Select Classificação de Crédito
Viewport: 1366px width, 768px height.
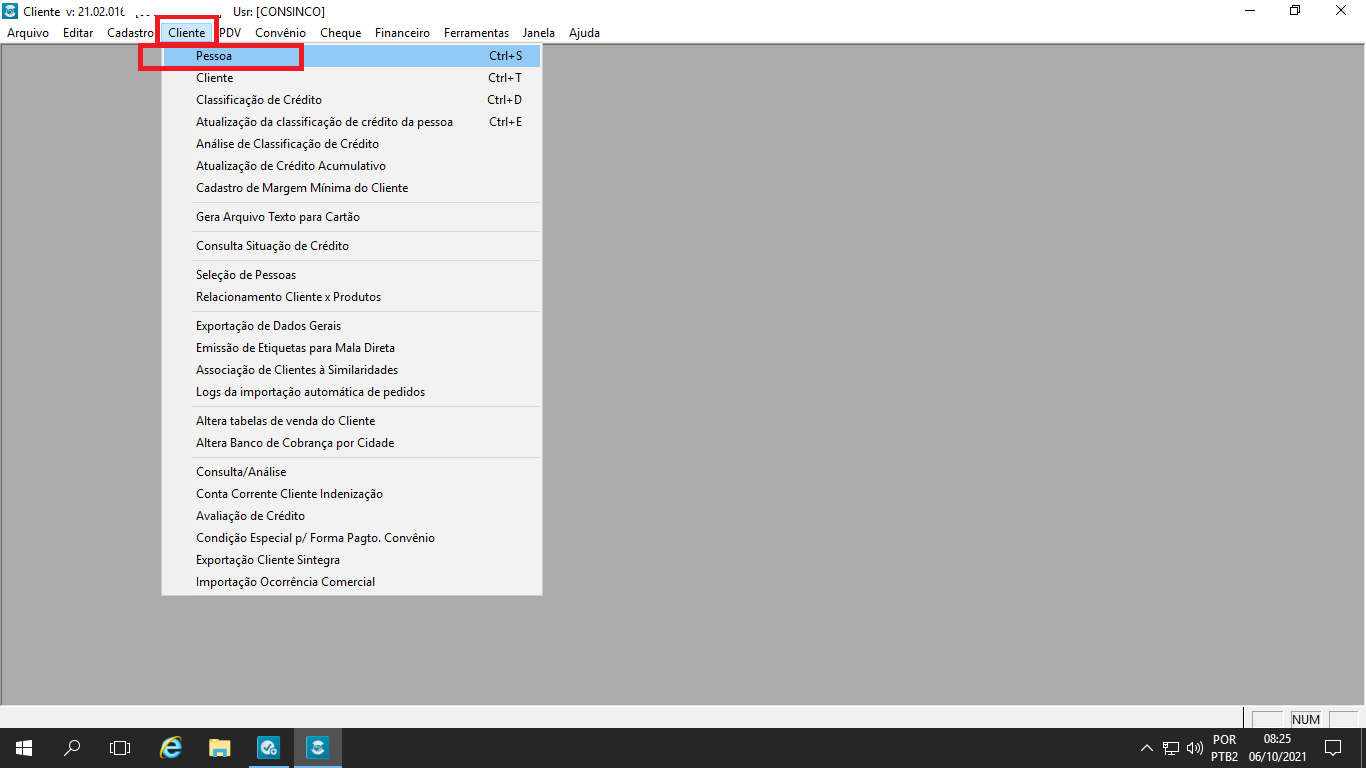click(x=352, y=100)
